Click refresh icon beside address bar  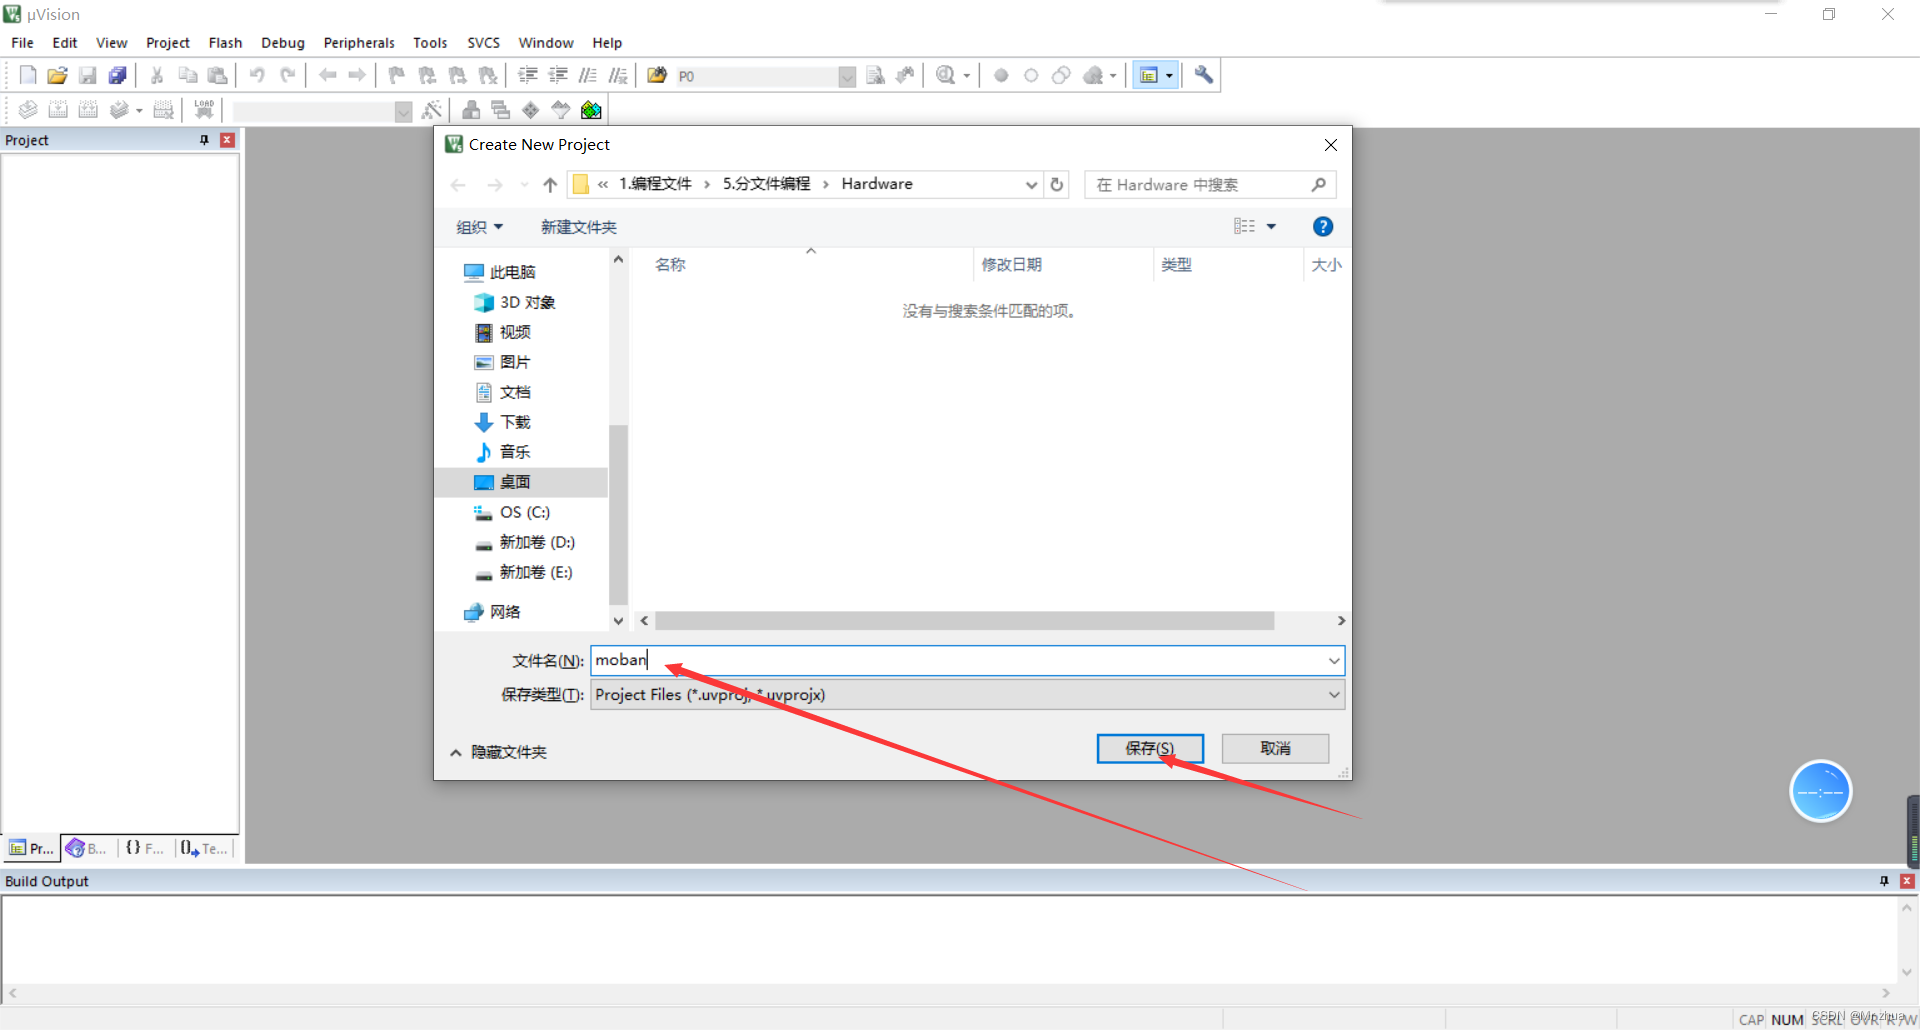tap(1056, 184)
